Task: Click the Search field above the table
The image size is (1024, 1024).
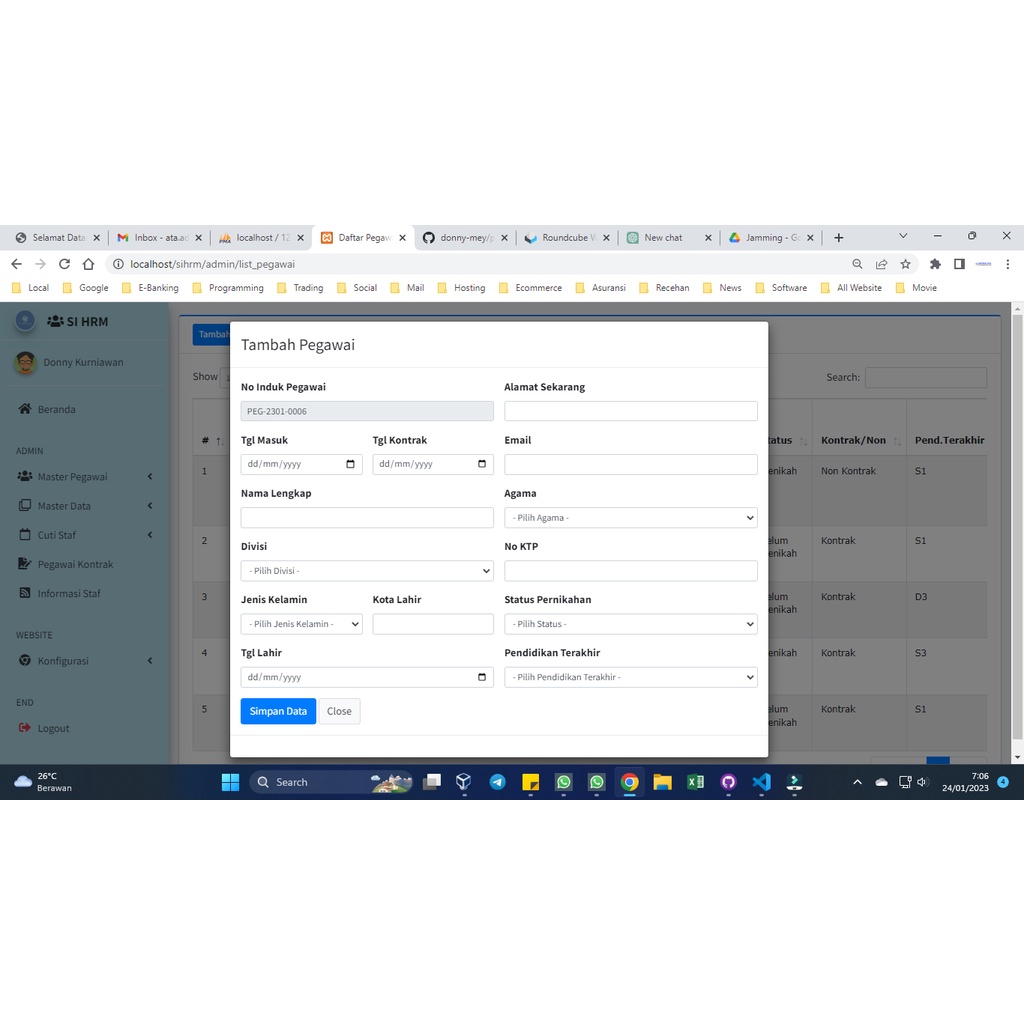Action: [925, 377]
